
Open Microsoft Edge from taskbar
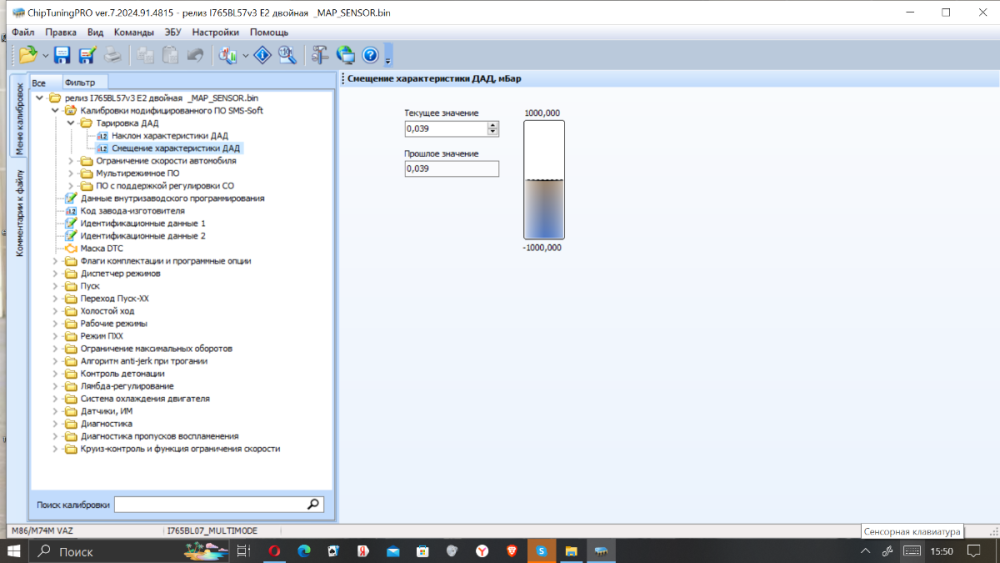[304, 551]
